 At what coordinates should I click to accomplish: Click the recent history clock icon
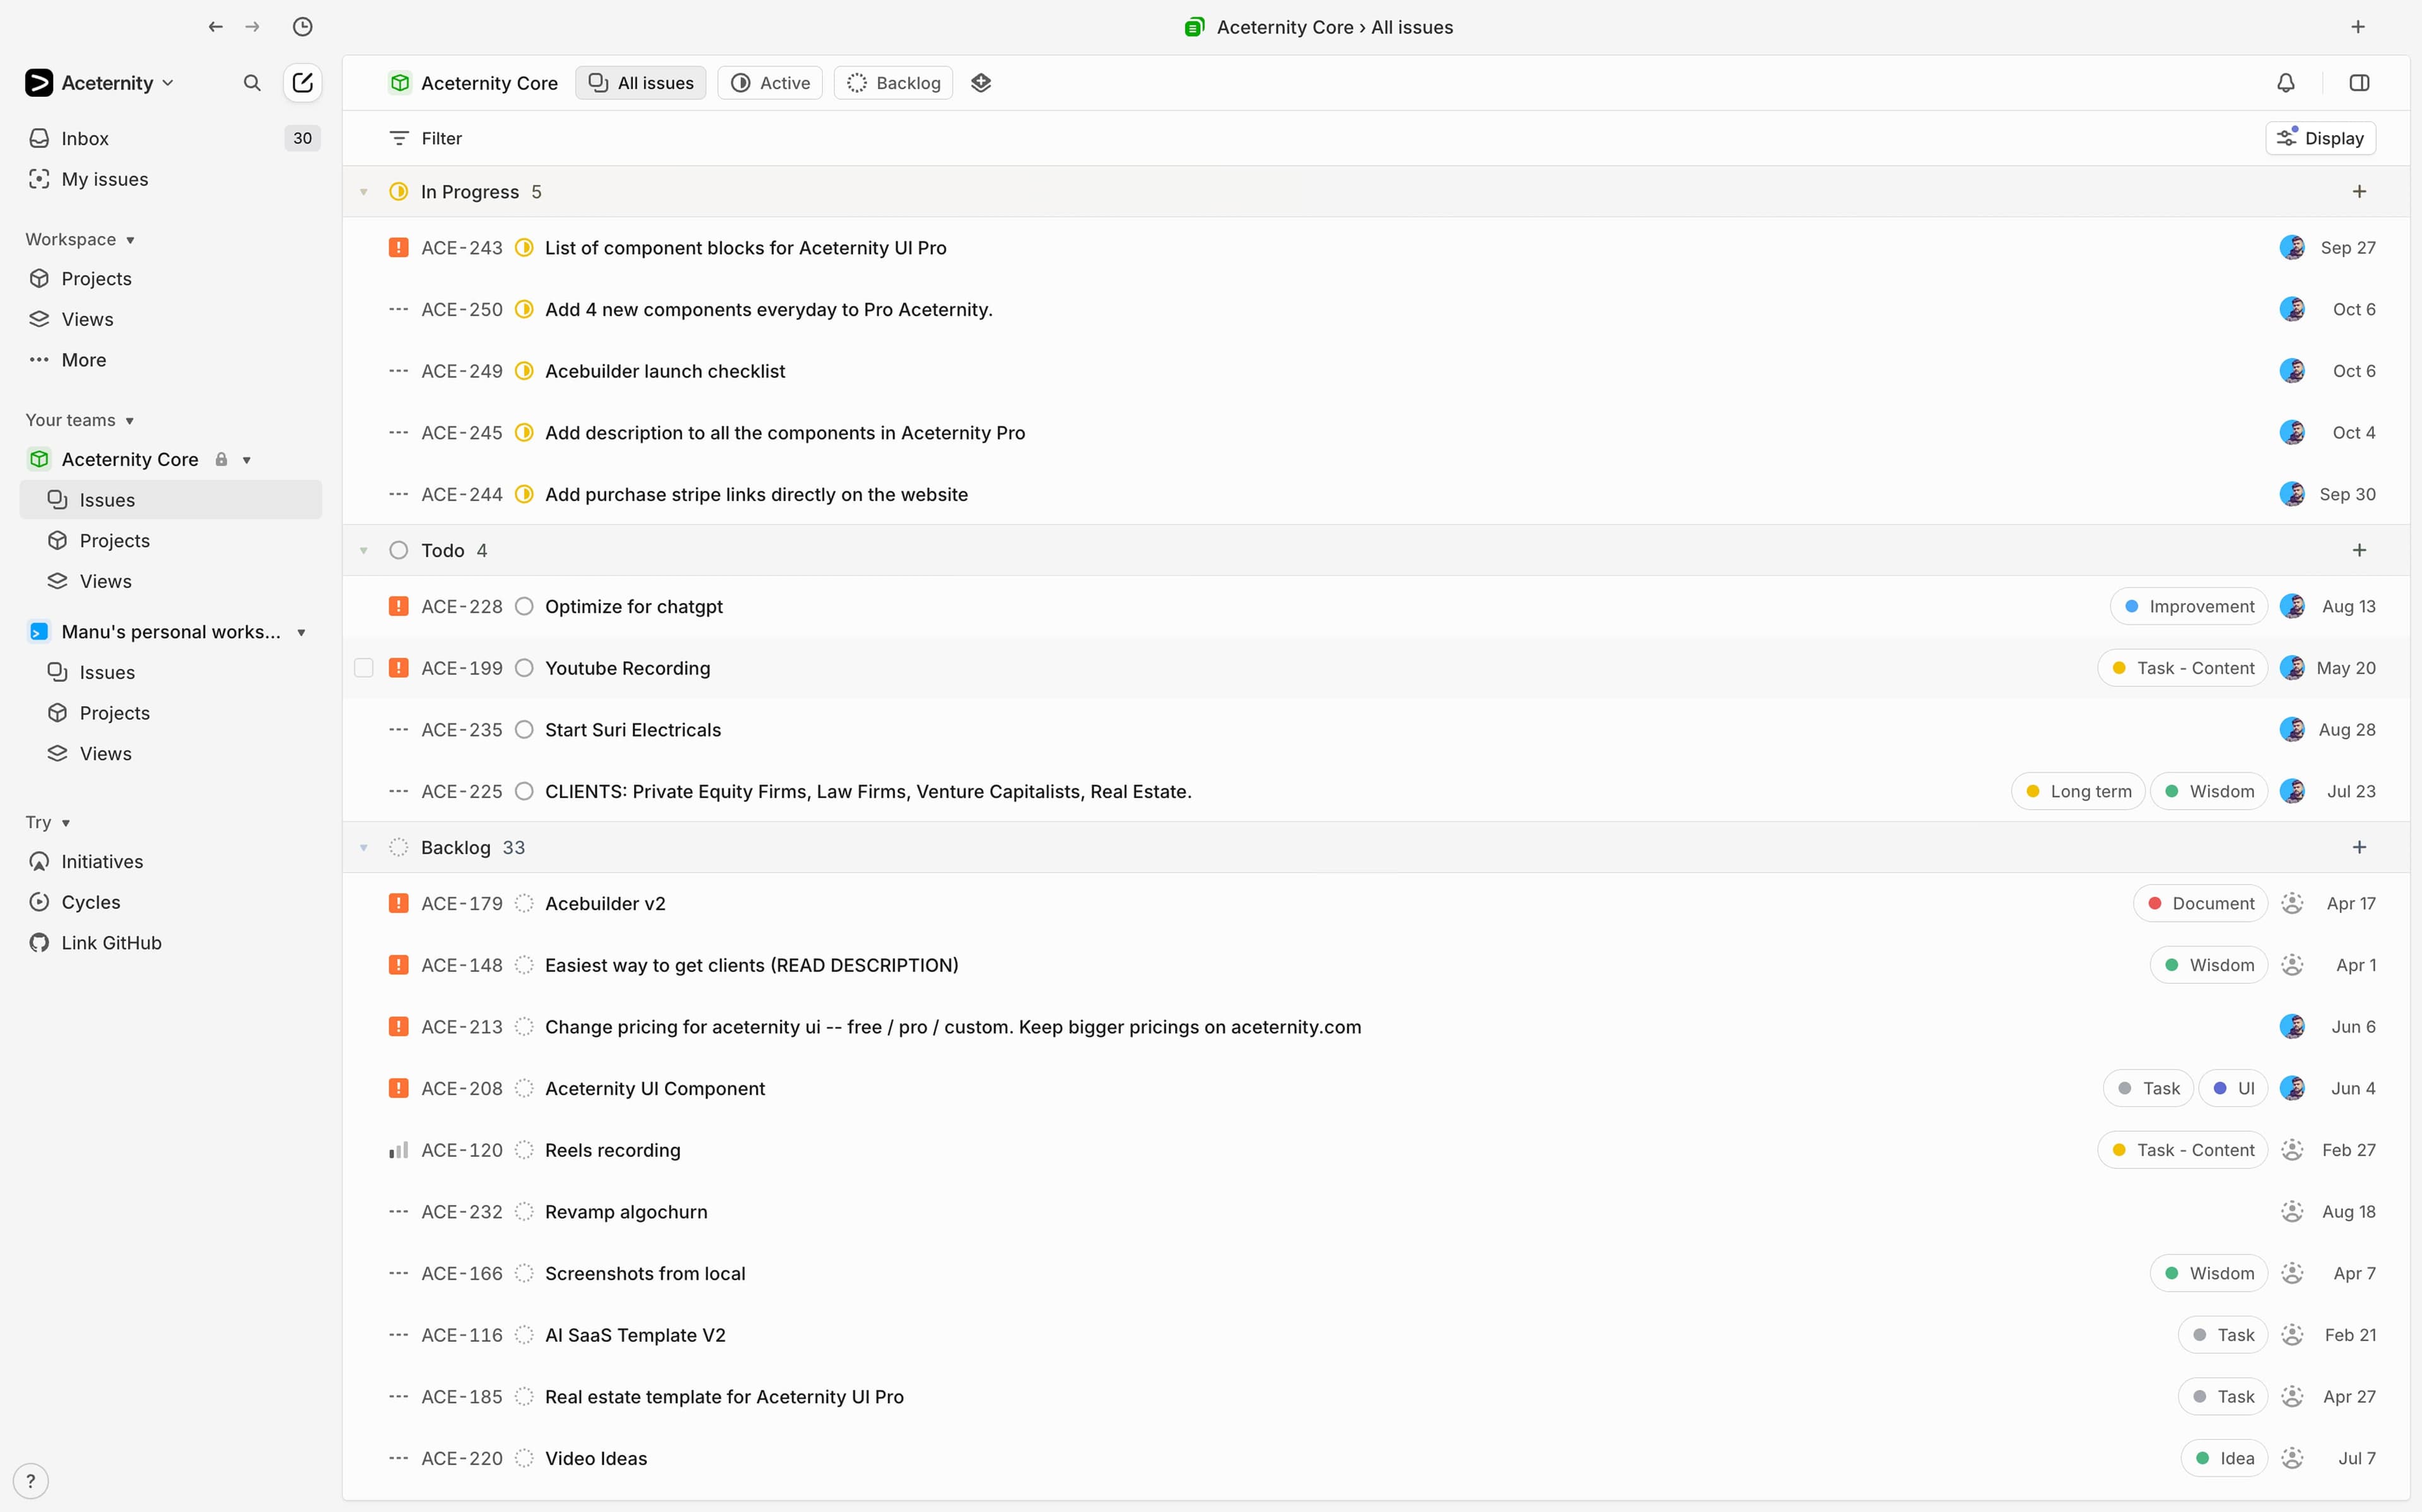[303, 27]
